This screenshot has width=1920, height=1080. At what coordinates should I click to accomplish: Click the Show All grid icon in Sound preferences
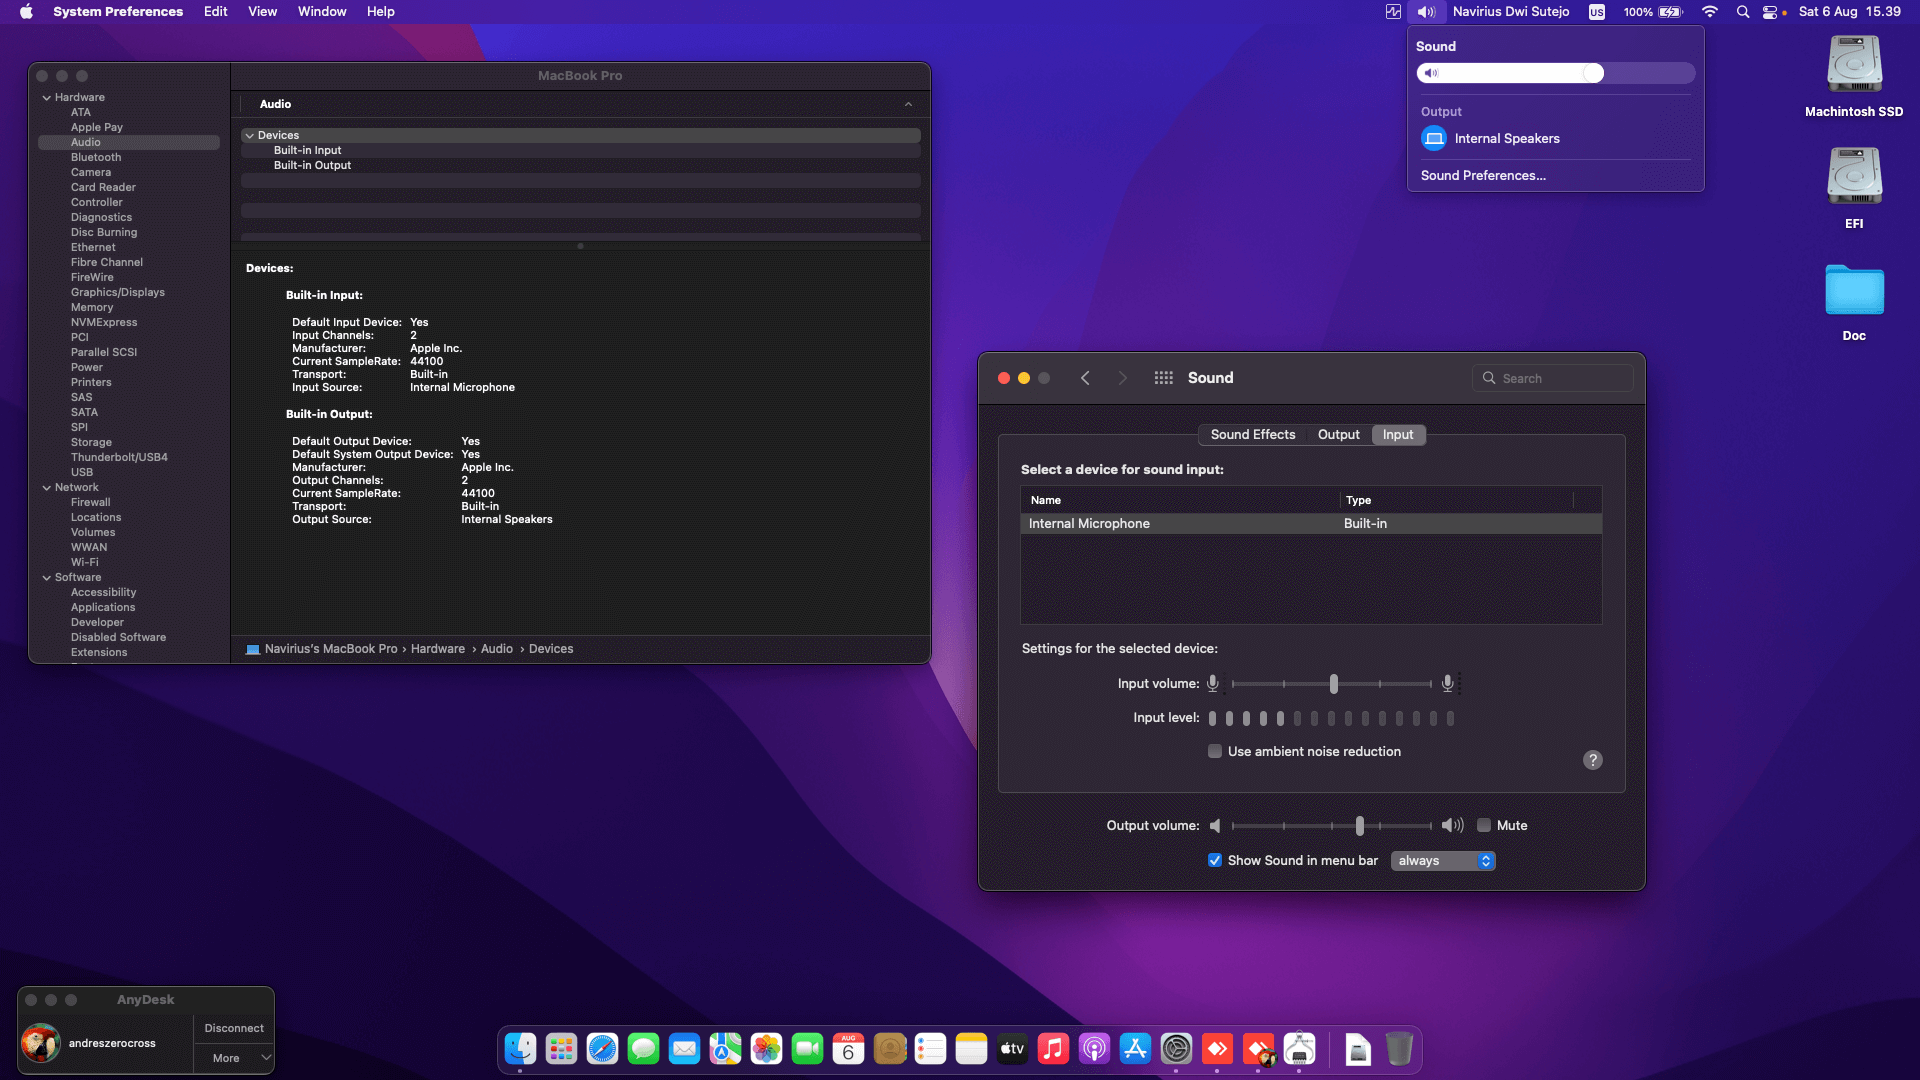(x=1163, y=378)
